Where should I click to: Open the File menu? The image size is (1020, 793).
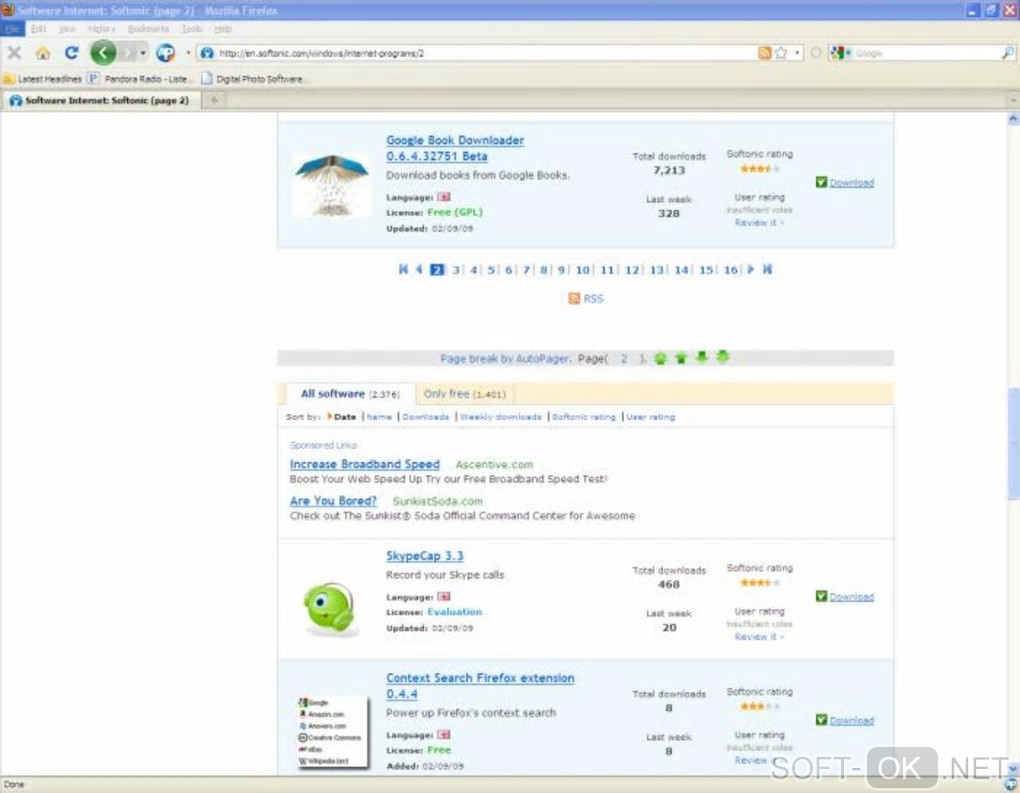pyautogui.click(x=12, y=29)
